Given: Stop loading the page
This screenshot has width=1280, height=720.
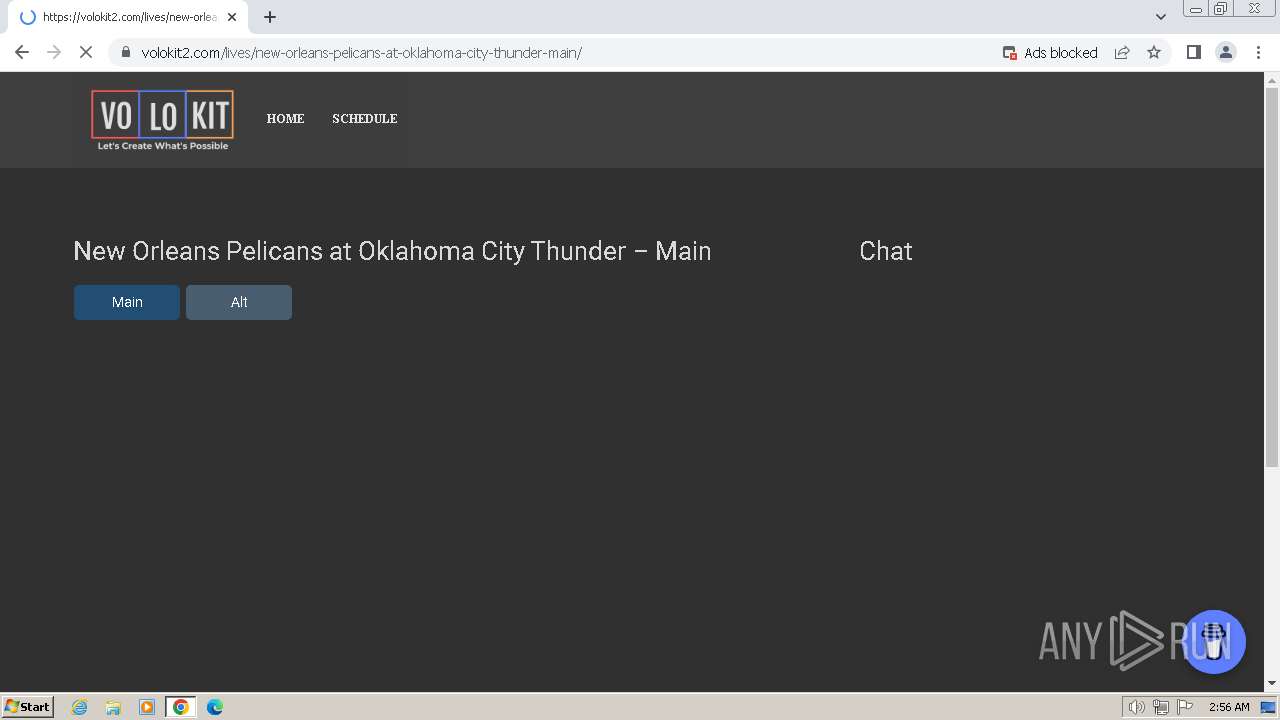Looking at the screenshot, I should (86, 52).
